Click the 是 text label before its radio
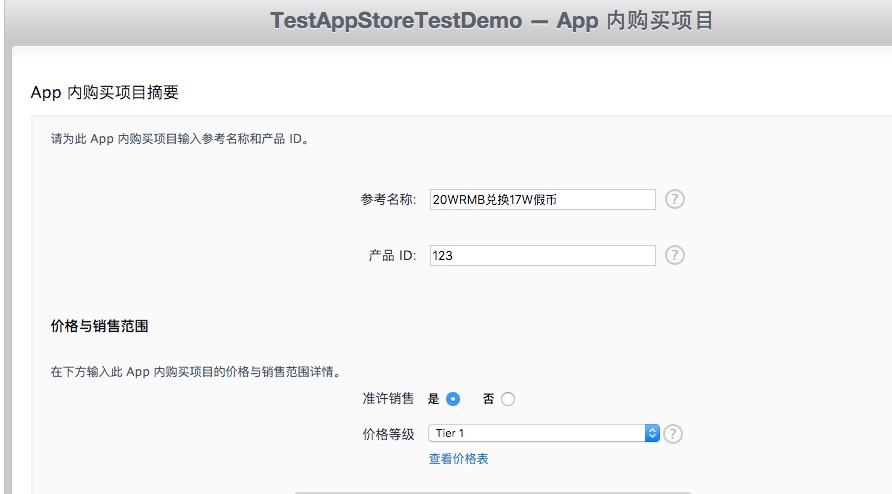 434,398
